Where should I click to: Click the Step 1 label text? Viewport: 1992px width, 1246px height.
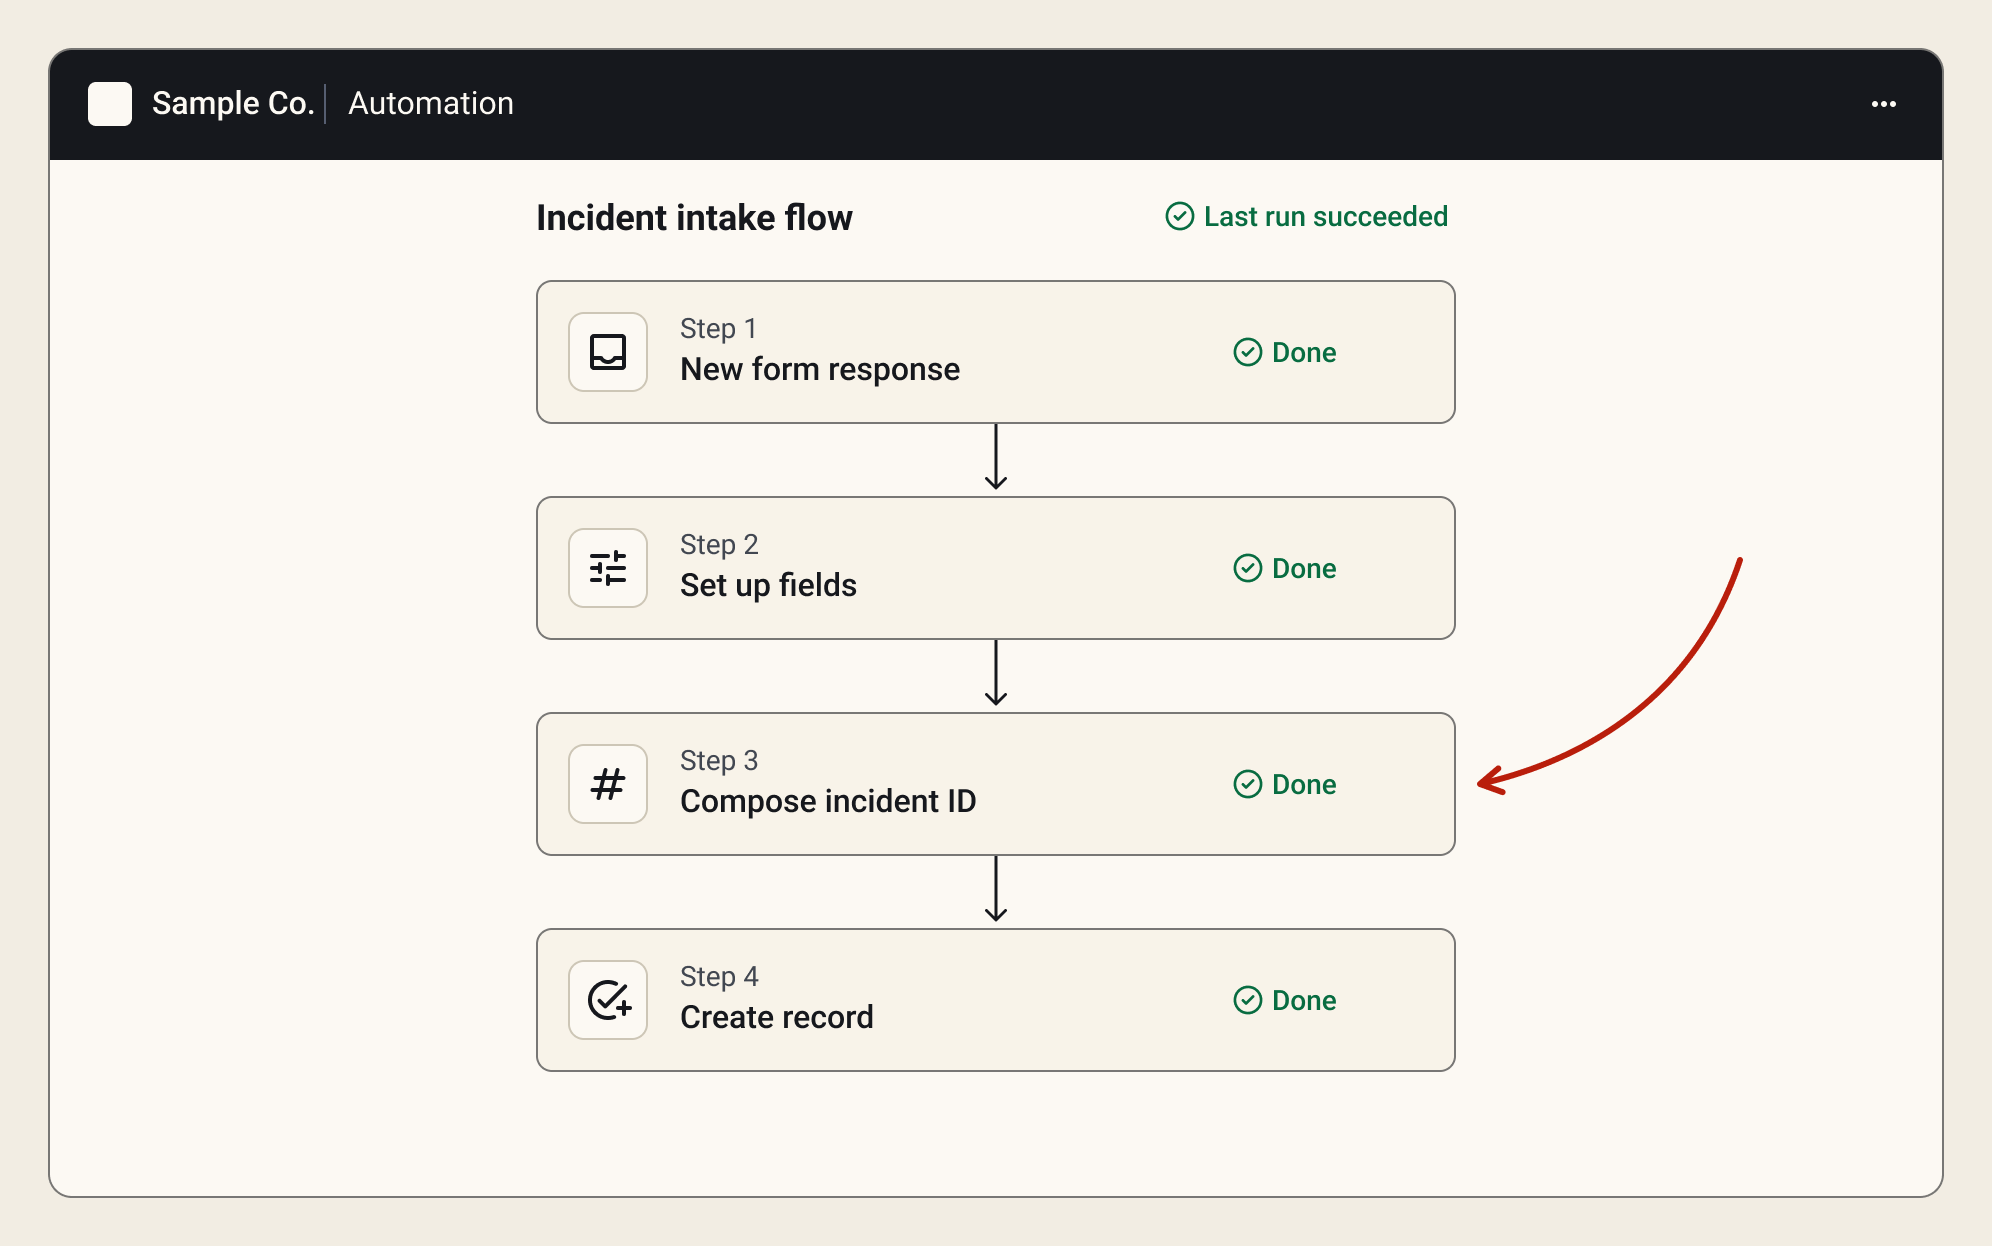coord(719,328)
